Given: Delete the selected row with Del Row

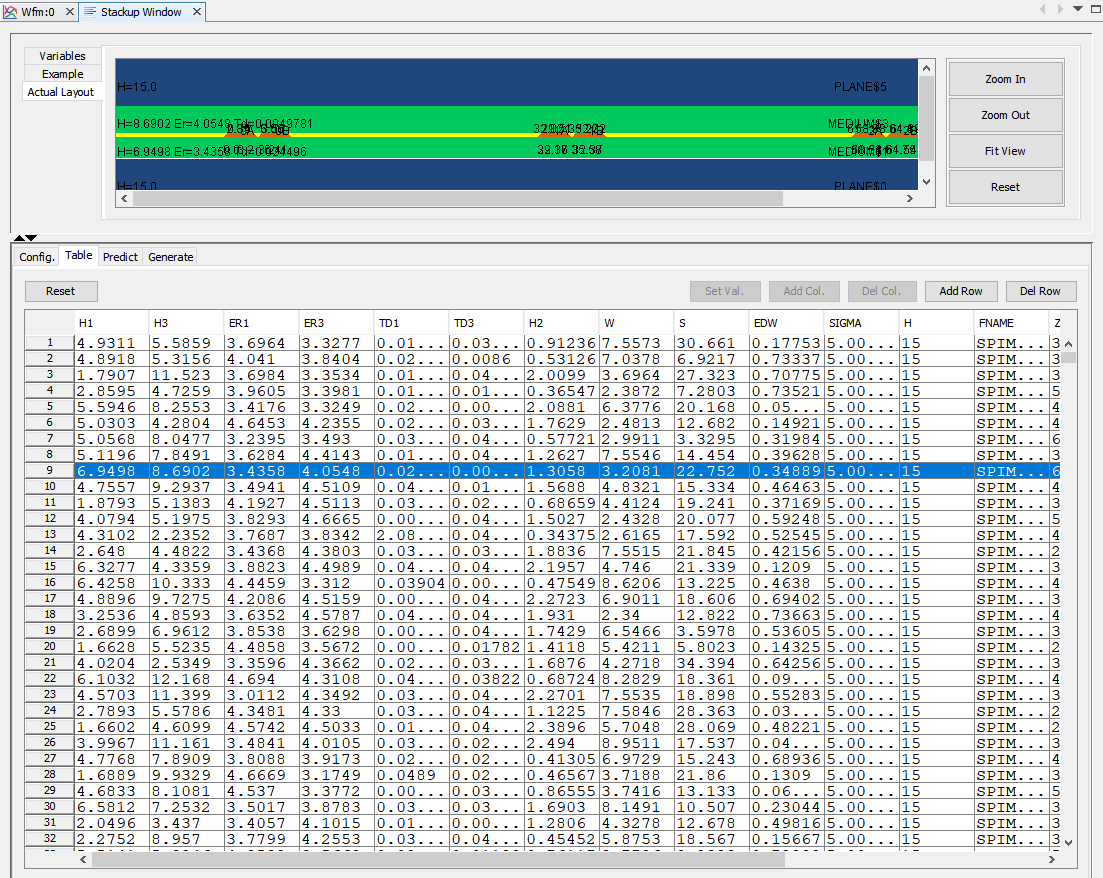Looking at the screenshot, I should click(1040, 291).
